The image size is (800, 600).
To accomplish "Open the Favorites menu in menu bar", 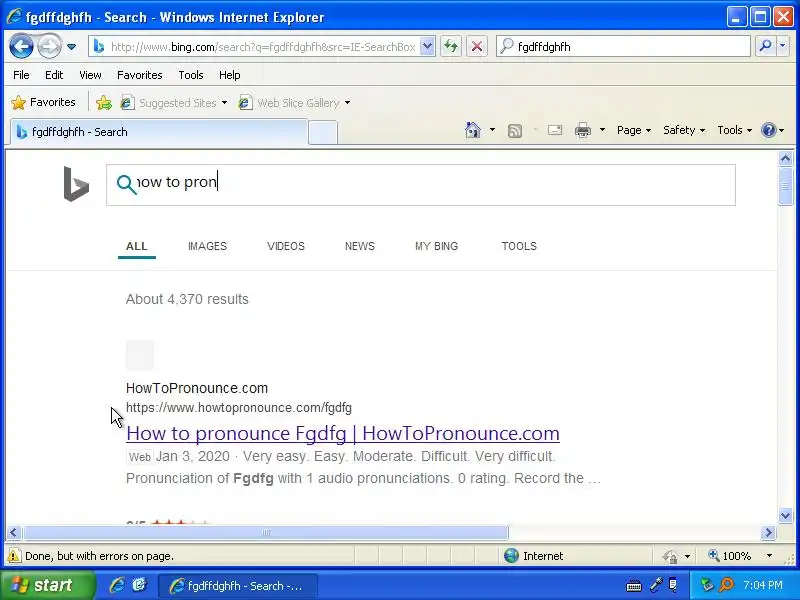I will [139, 75].
